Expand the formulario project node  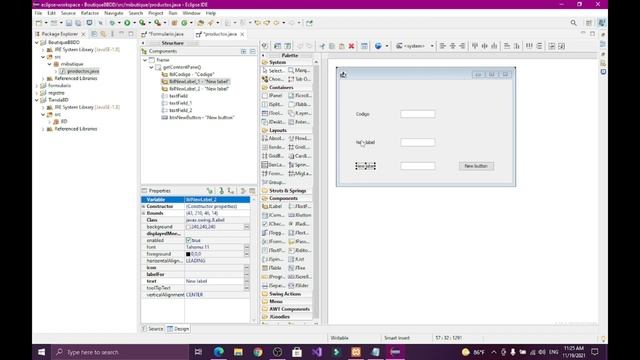[x=37, y=86]
